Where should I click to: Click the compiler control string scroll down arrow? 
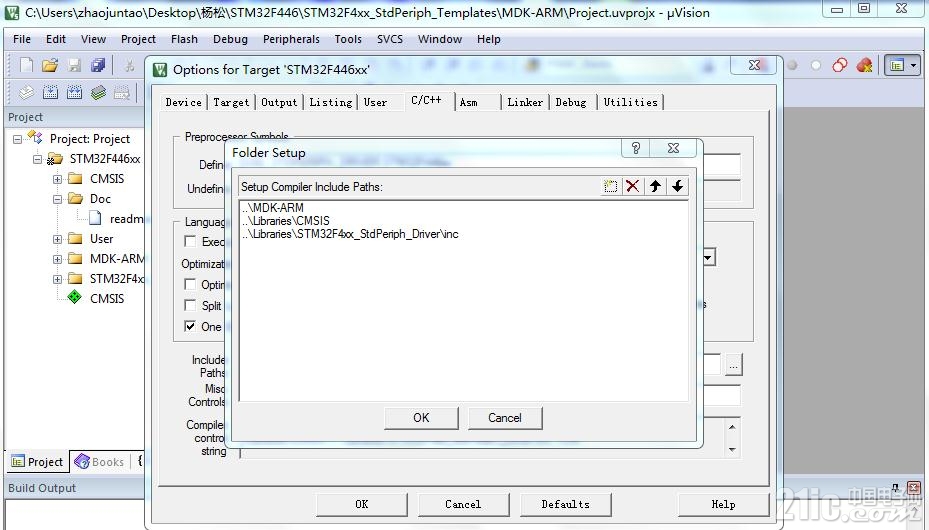[732, 449]
